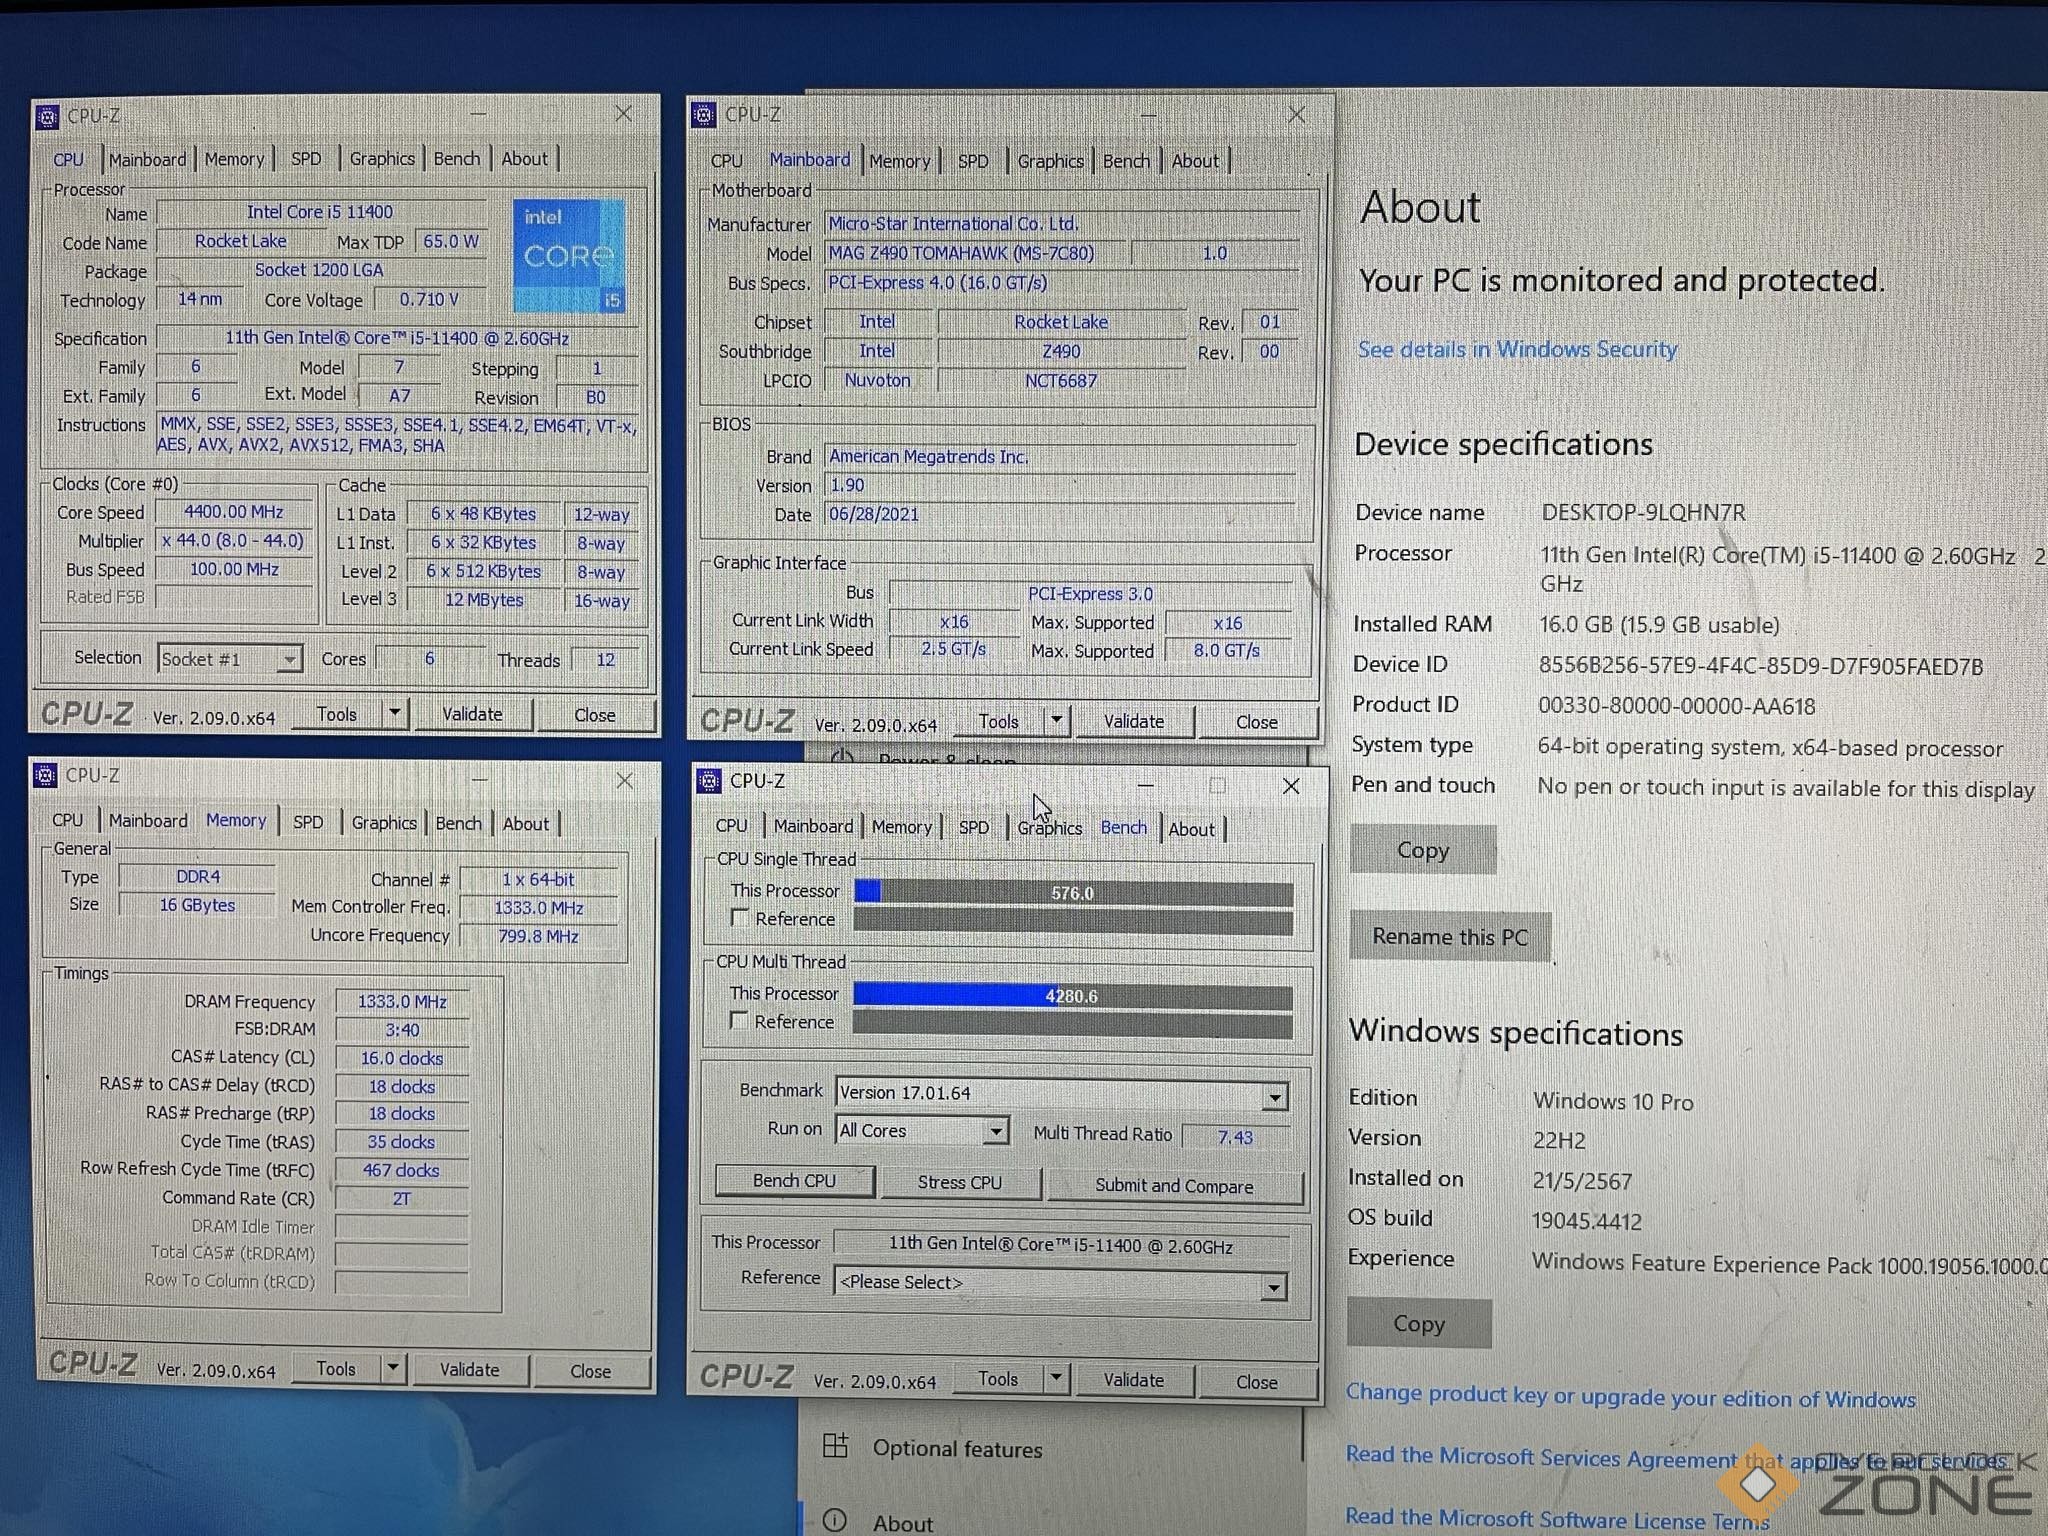Open the Socket #1 selection dropdown
Viewport: 2048px width, 1536px height.
click(x=289, y=659)
